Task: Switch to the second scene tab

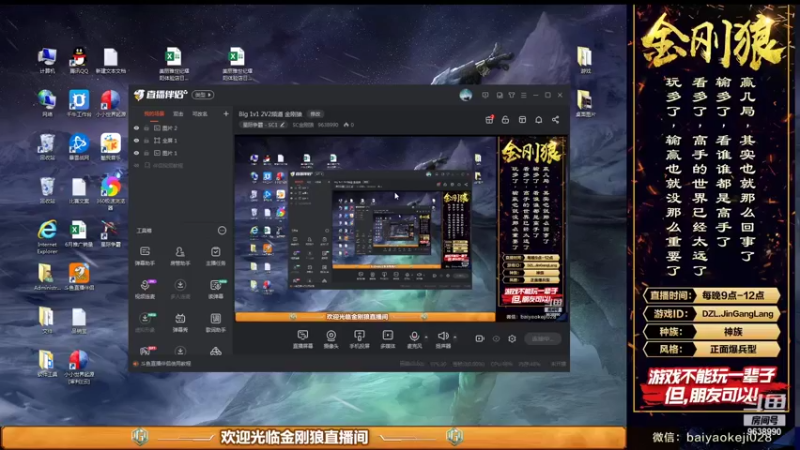Action: click(178, 114)
